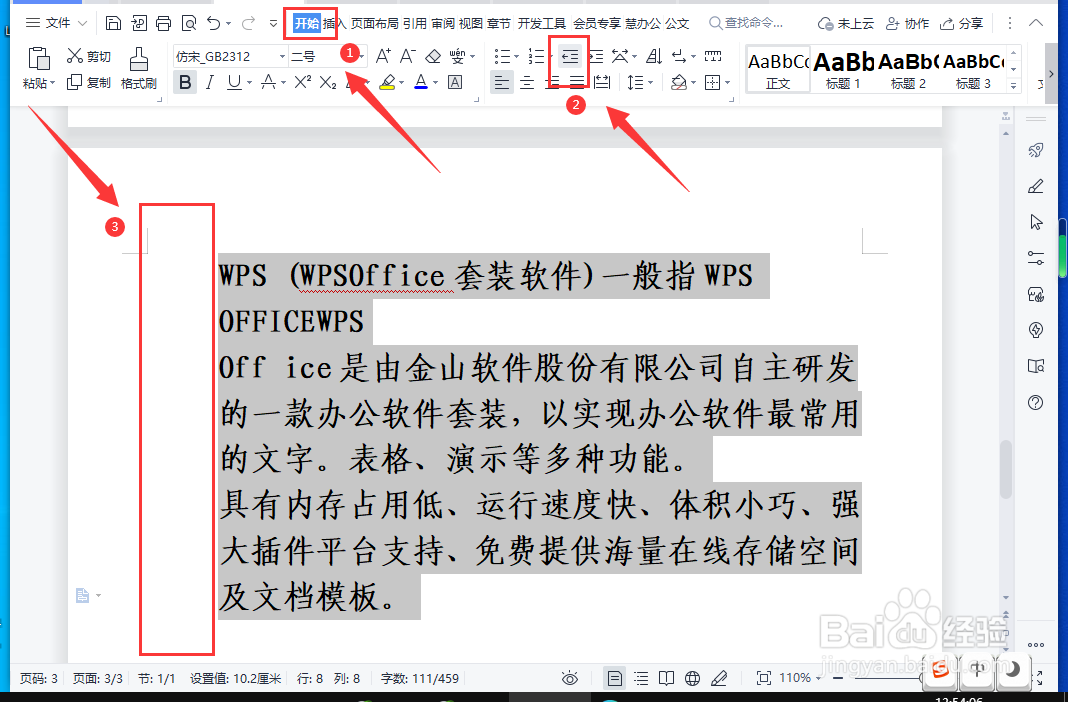Apply Subscript X₂ formatting
Screen dimensions: 1068x702
(x=328, y=82)
